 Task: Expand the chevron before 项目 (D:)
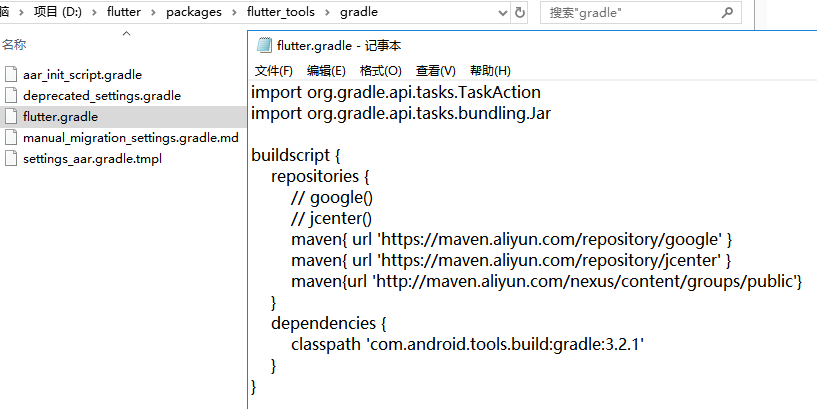21,13
